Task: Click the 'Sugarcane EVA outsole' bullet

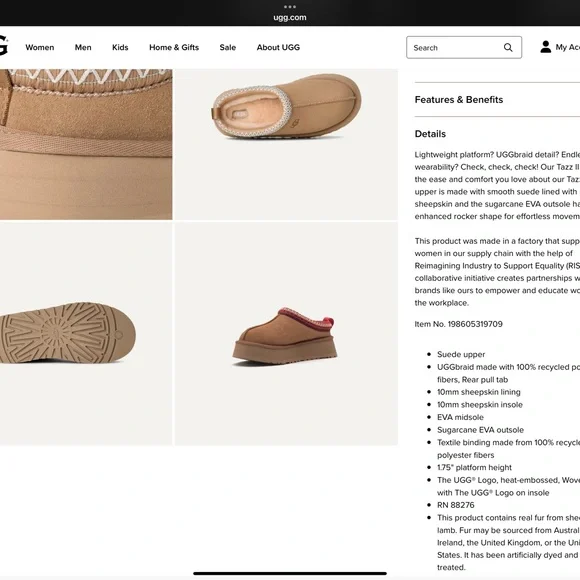Action: point(480,430)
